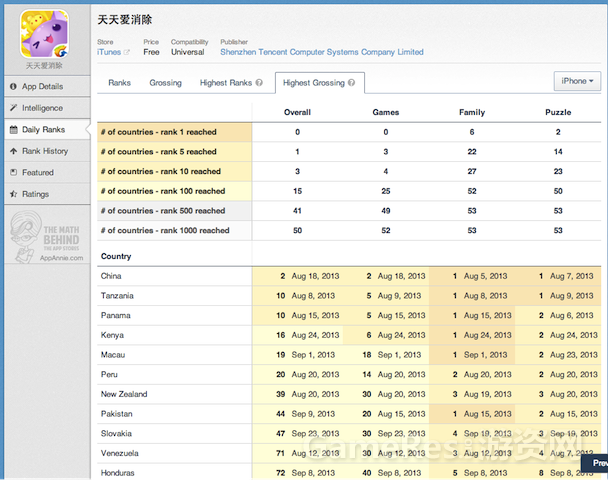Select the Slovakia country row
This screenshot has width=608, height=480.
[349, 433]
